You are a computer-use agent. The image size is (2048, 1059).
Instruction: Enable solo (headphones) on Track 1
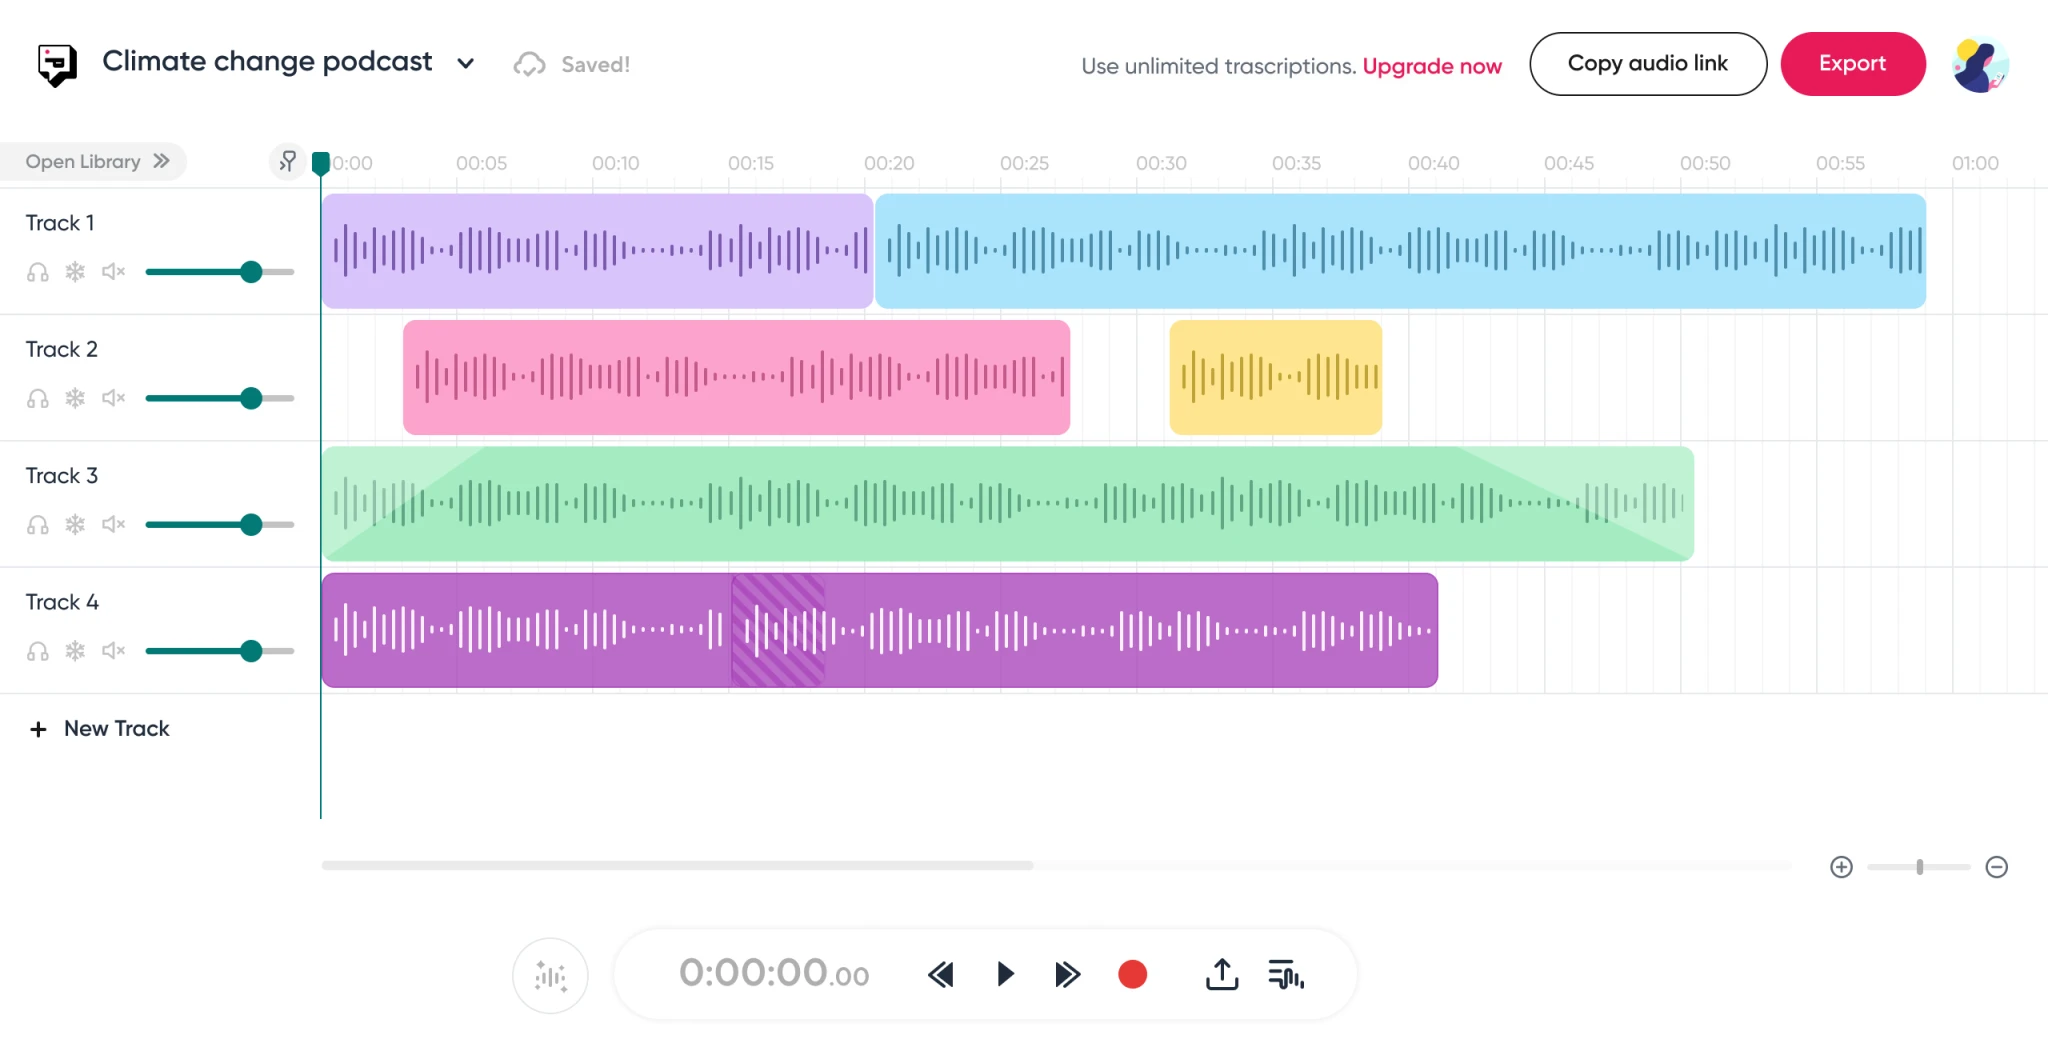click(x=38, y=271)
